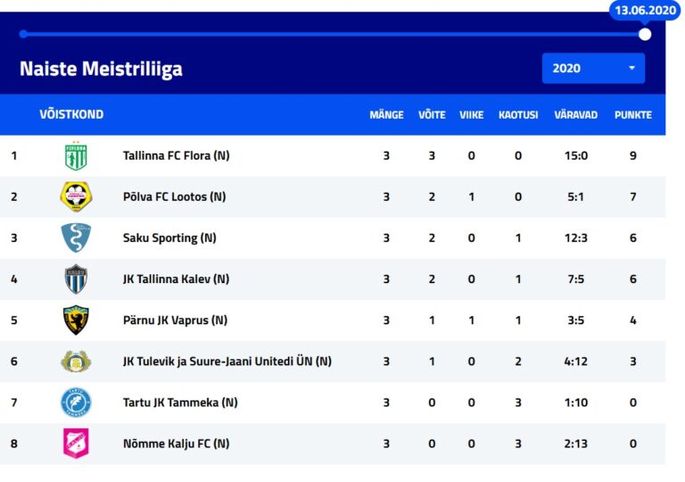Click the Naiste Meistriliiga title
The height and width of the screenshot is (482, 685).
[x=101, y=69]
